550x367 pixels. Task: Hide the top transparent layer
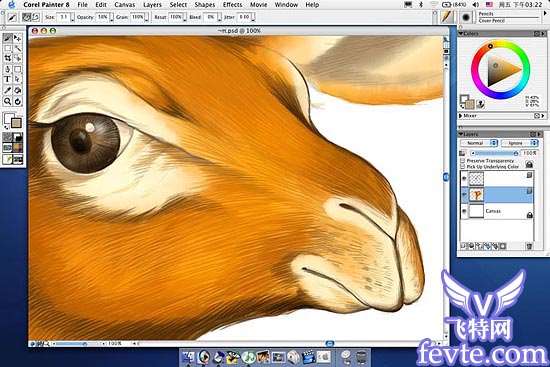click(464, 179)
